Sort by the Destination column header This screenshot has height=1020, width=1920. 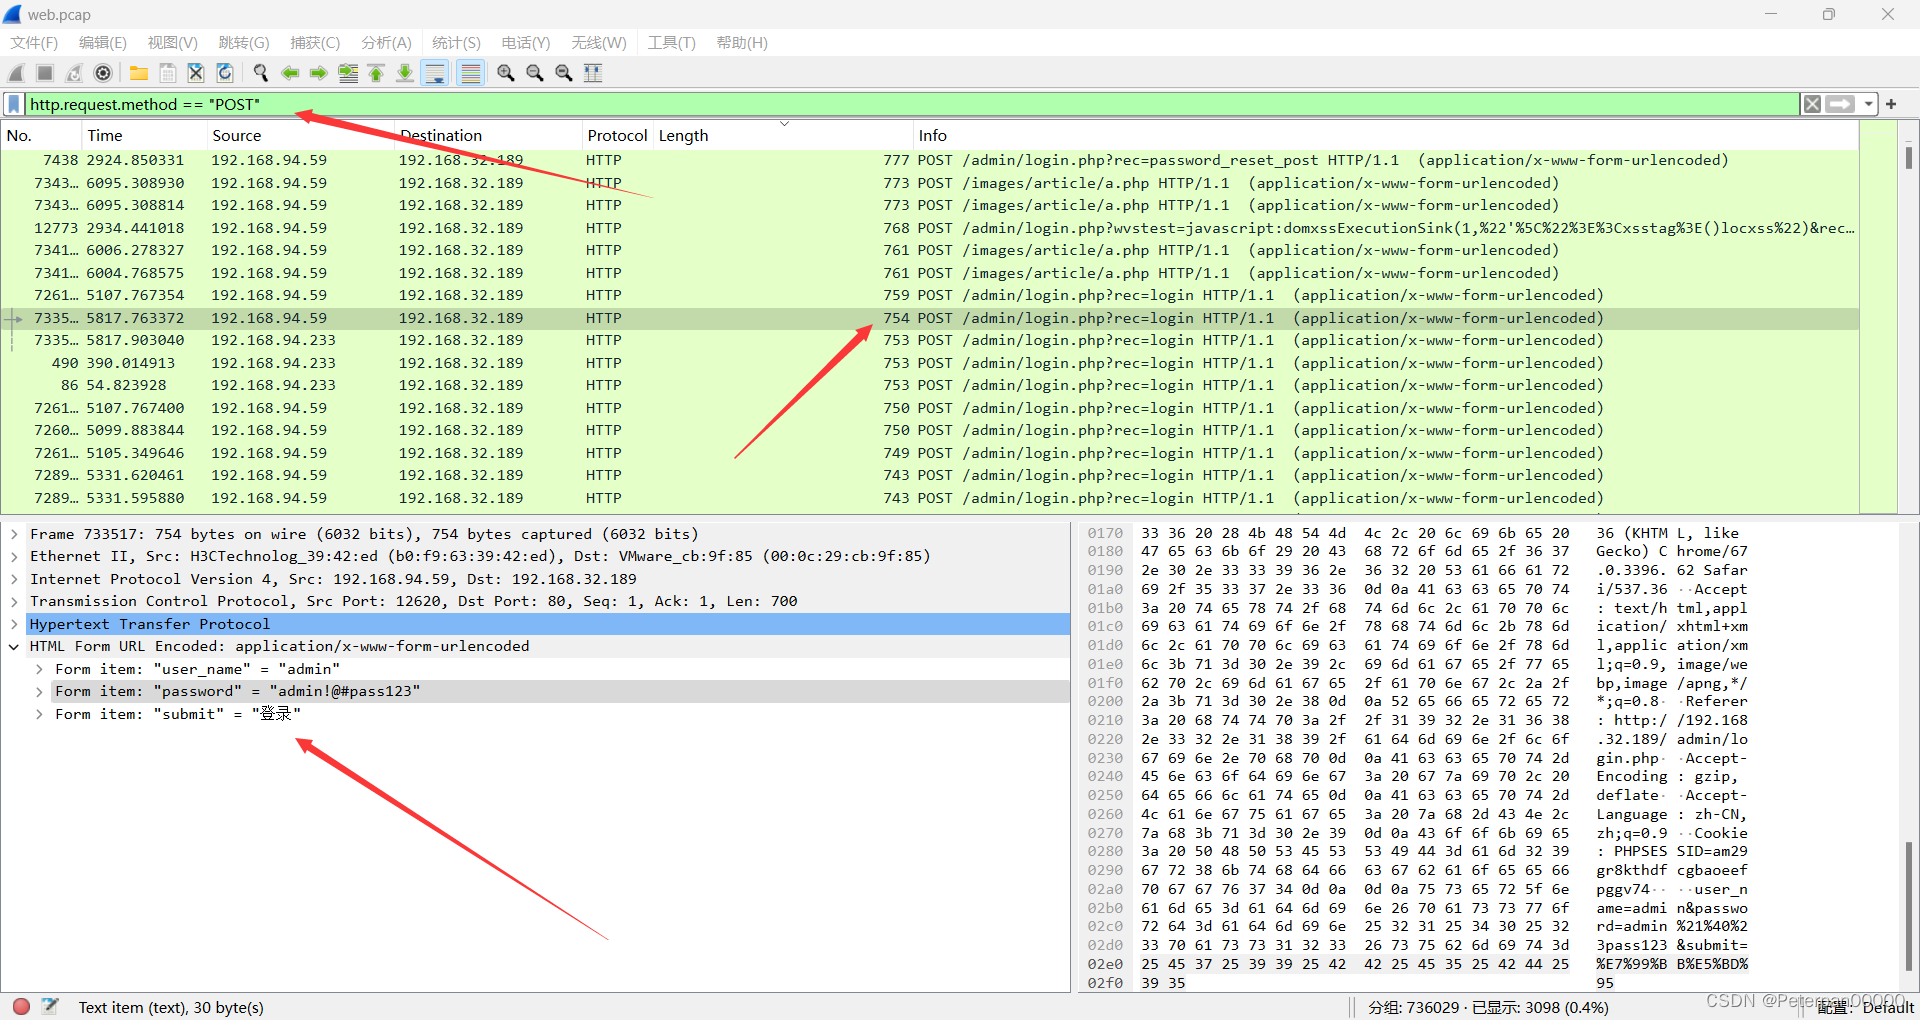[488, 135]
